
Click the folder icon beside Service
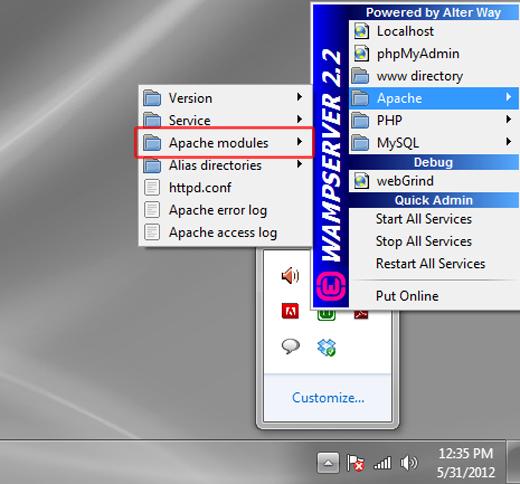click(152, 120)
